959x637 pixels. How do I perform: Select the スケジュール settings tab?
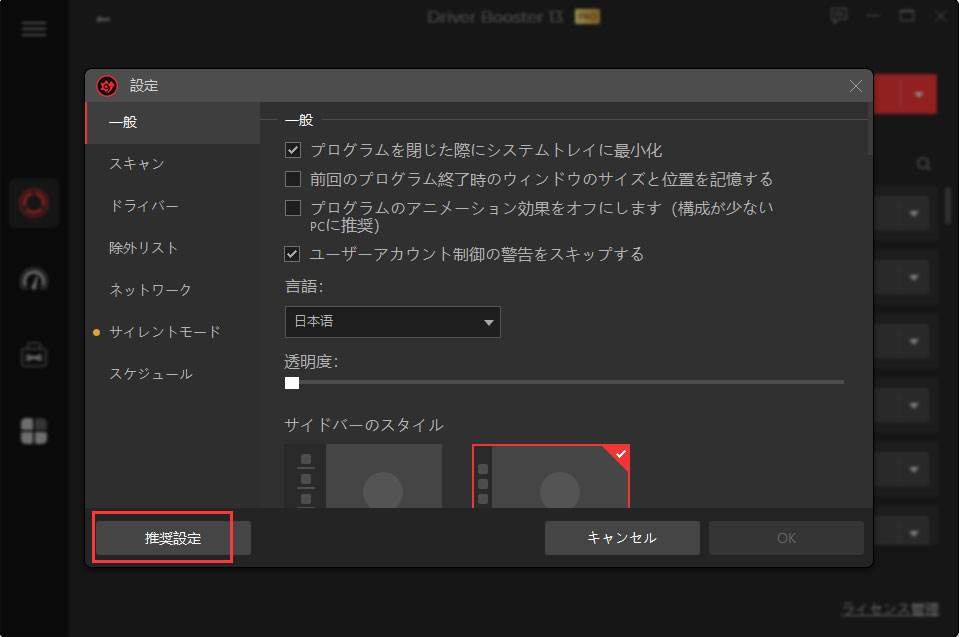point(173,374)
